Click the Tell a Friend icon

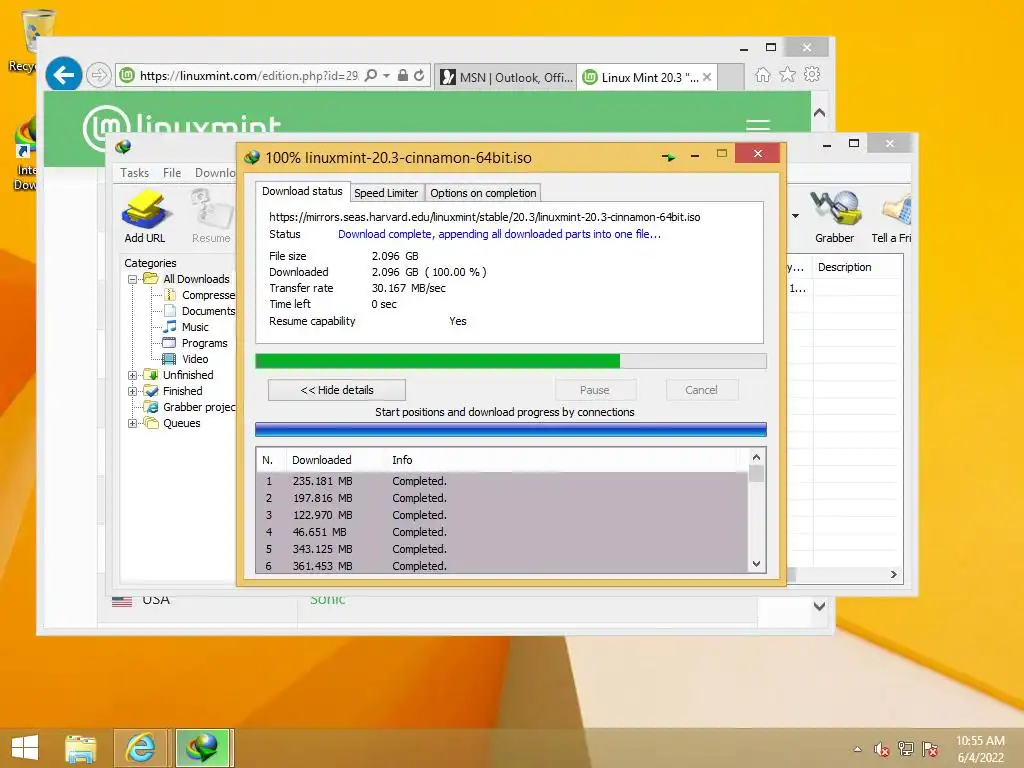click(x=892, y=217)
